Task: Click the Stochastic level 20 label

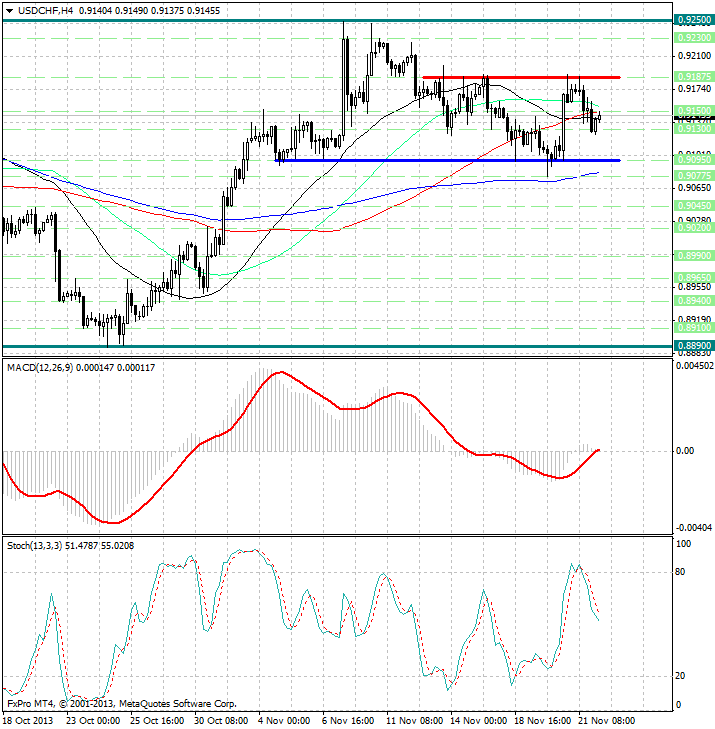Action: click(680, 676)
